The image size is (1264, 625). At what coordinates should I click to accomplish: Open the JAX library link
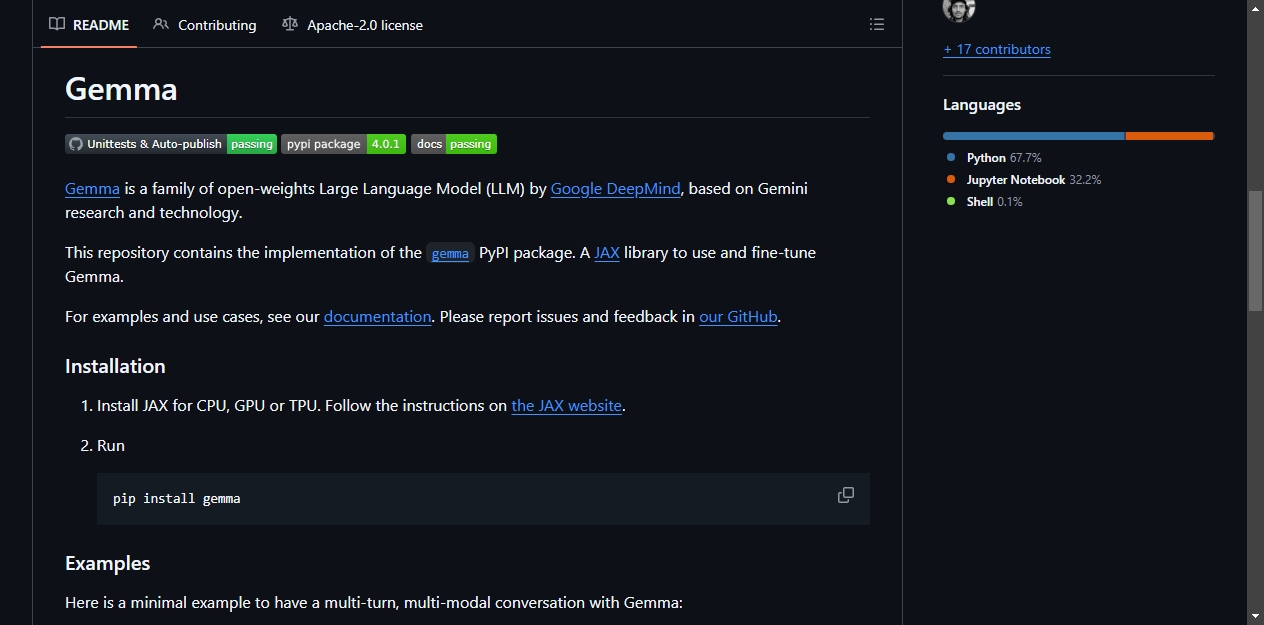coord(607,252)
